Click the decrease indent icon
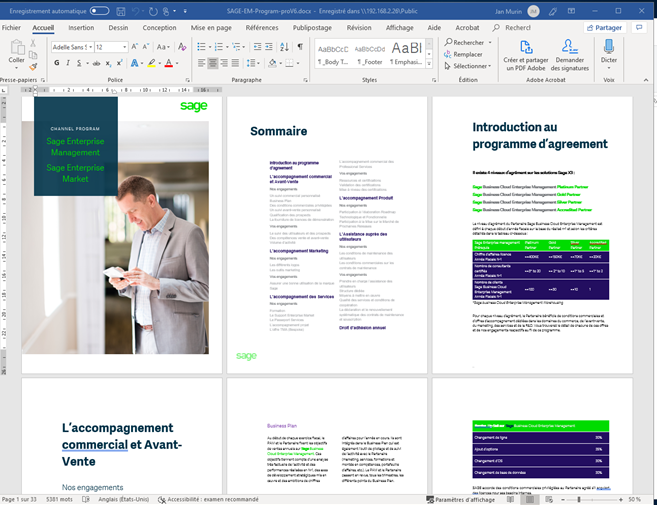Image resolution: width=657 pixels, height=505 pixels. point(258,47)
